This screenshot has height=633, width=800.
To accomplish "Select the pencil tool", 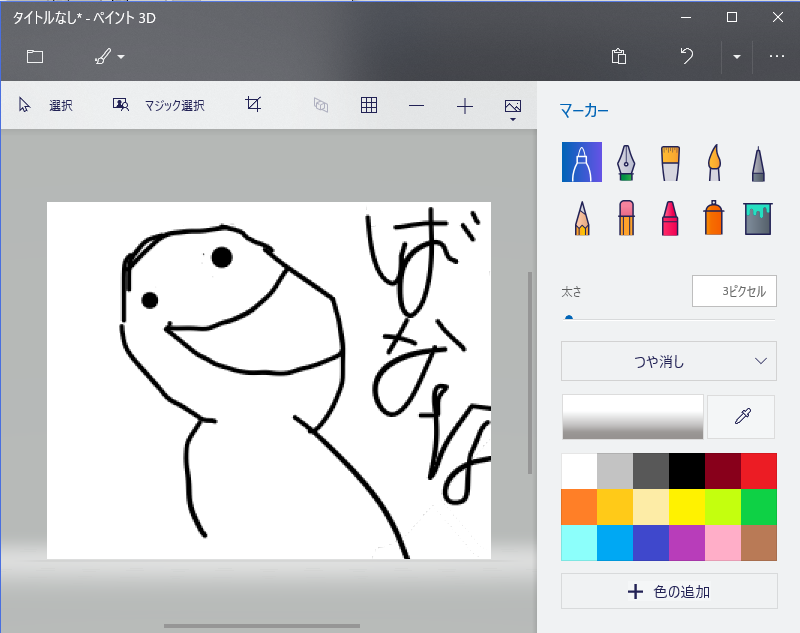I will (x=582, y=217).
